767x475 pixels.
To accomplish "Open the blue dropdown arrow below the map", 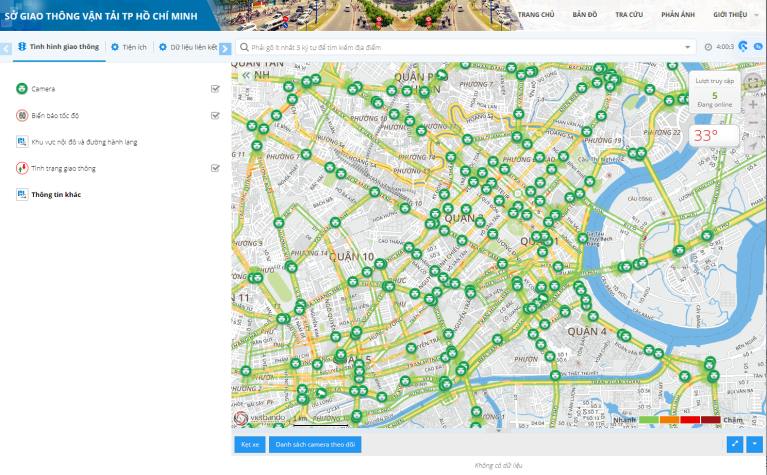I will pyautogui.click(x=755, y=444).
